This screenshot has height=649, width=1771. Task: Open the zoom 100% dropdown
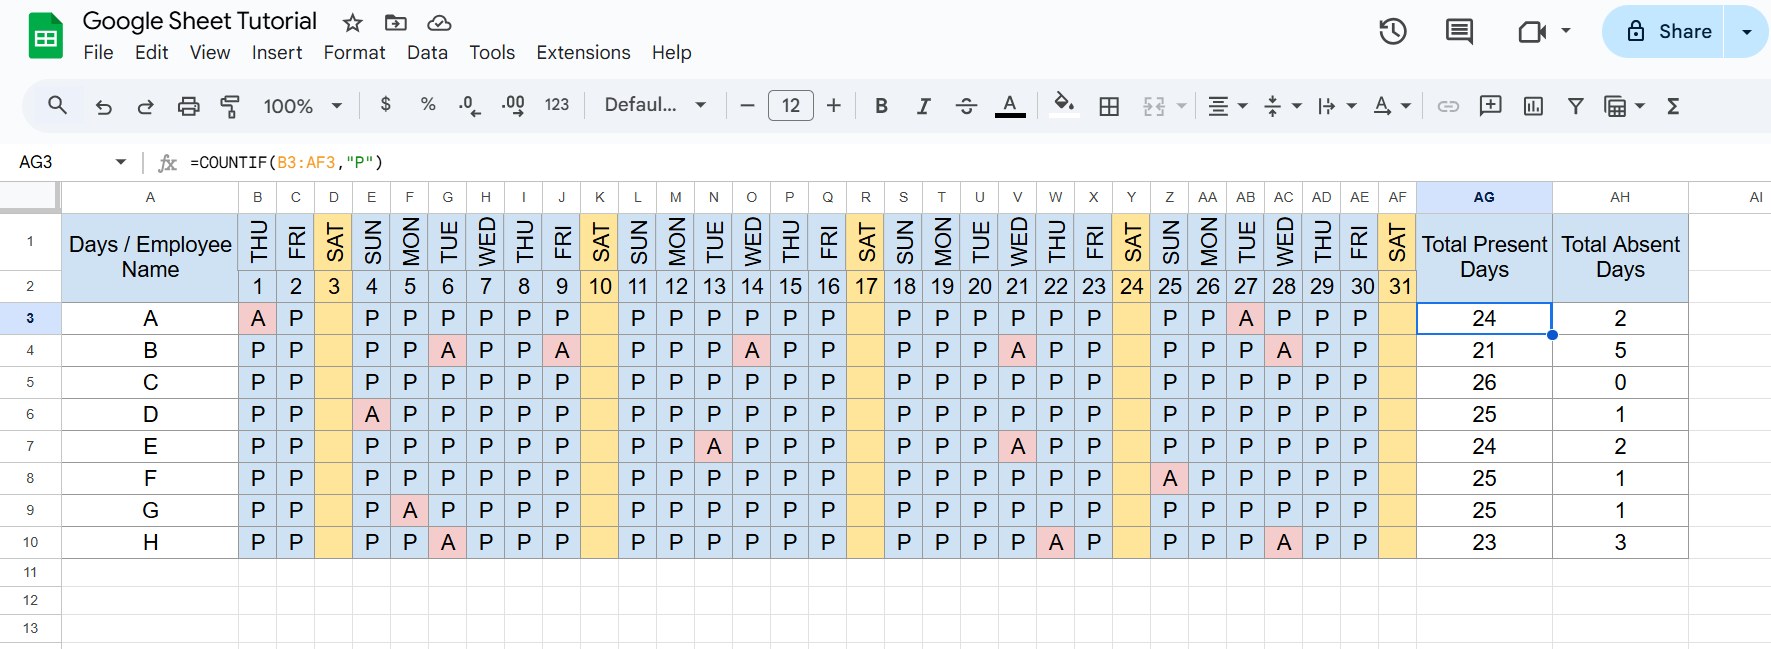[x=302, y=106]
